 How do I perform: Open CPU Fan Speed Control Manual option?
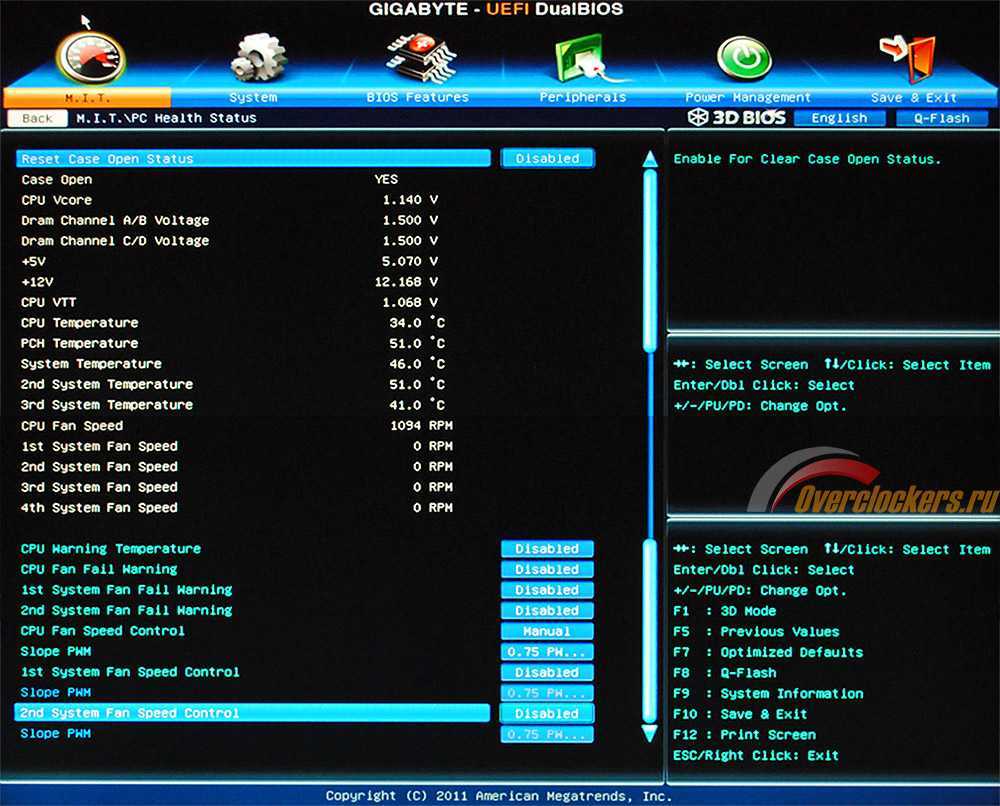(x=547, y=631)
